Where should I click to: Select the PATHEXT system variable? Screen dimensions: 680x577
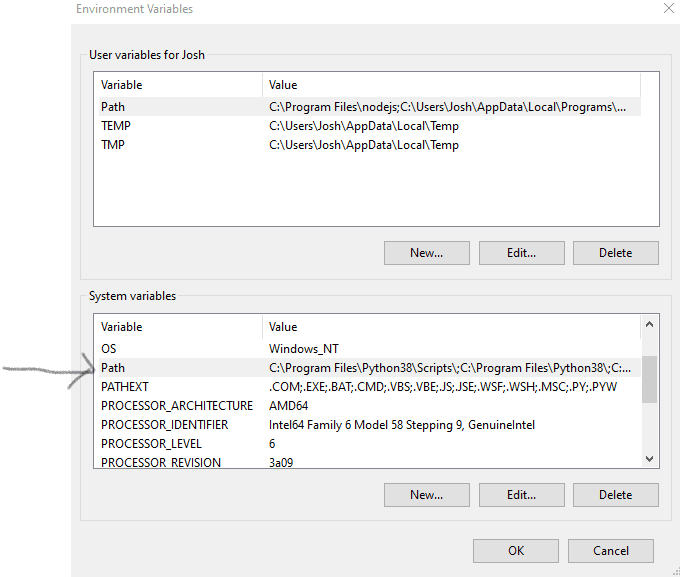pos(368,387)
